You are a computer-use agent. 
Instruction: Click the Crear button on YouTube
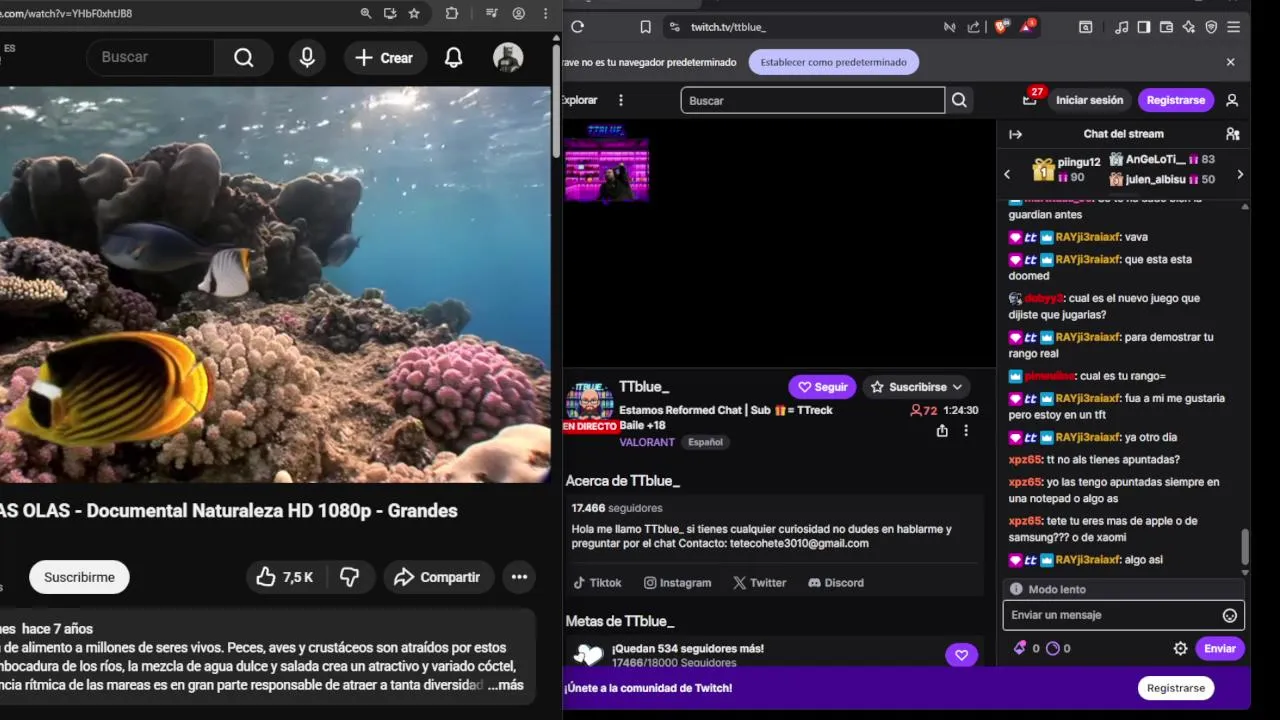tap(384, 58)
